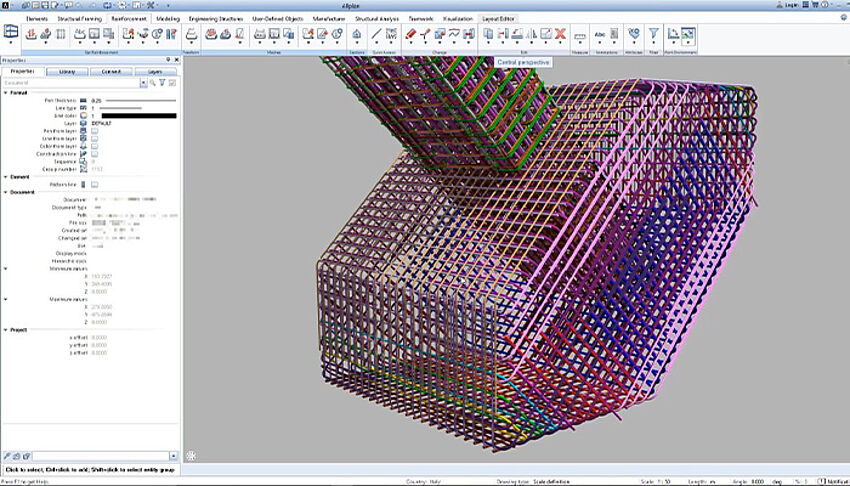The width and height of the screenshot is (850, 486).
Task: Open the Filter funnel tool
Action: (654, 35)
